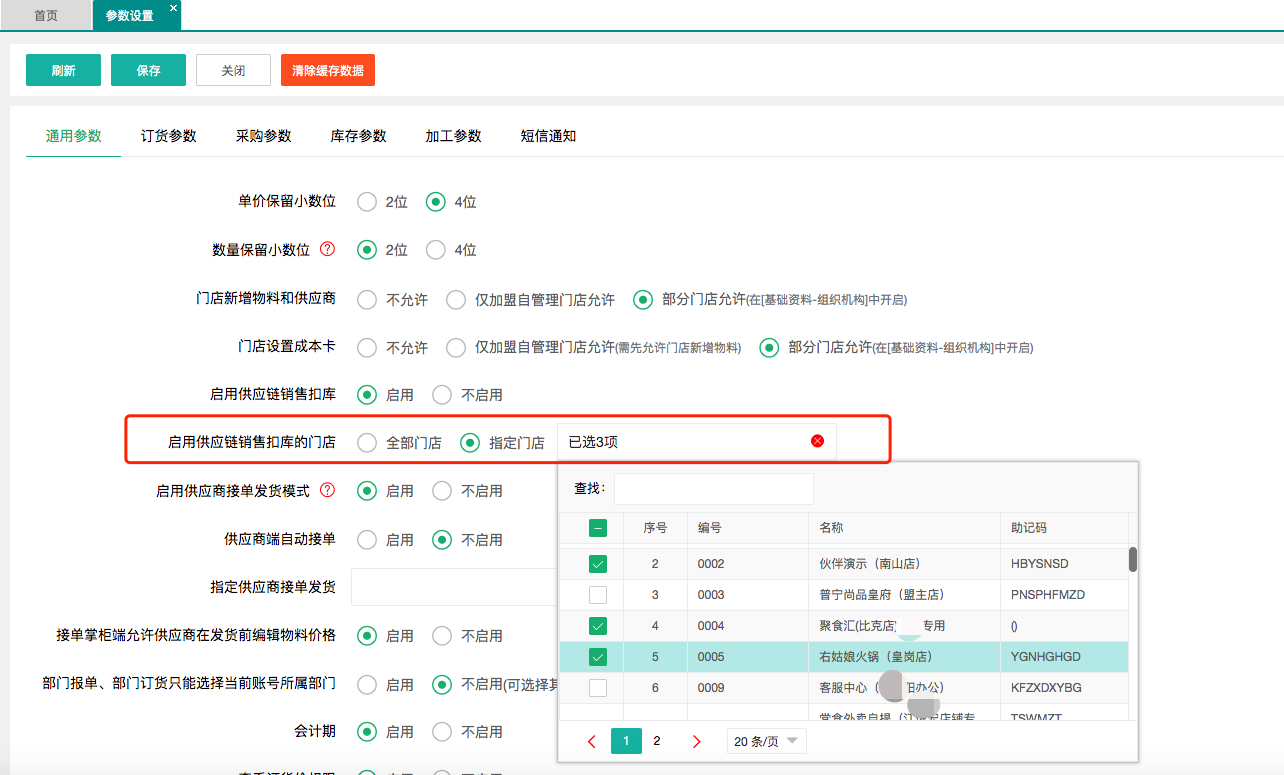Click the 名称 column header
This screenshot has width=1284, height=775.
[904, 528]
